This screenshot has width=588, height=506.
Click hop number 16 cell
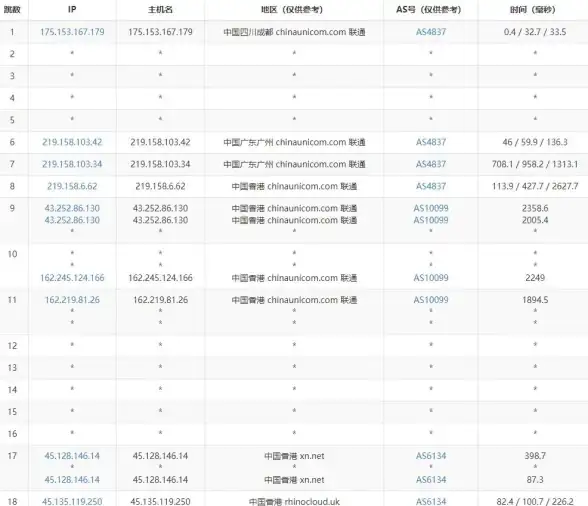click(x=12, y=434)
